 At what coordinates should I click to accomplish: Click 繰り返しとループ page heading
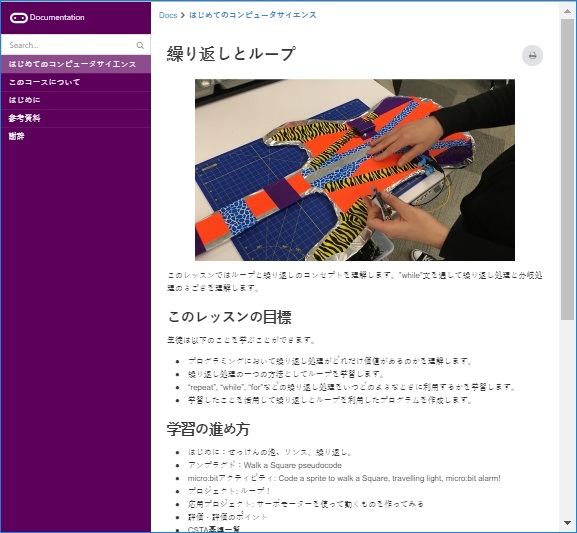[x=231, y=54]
